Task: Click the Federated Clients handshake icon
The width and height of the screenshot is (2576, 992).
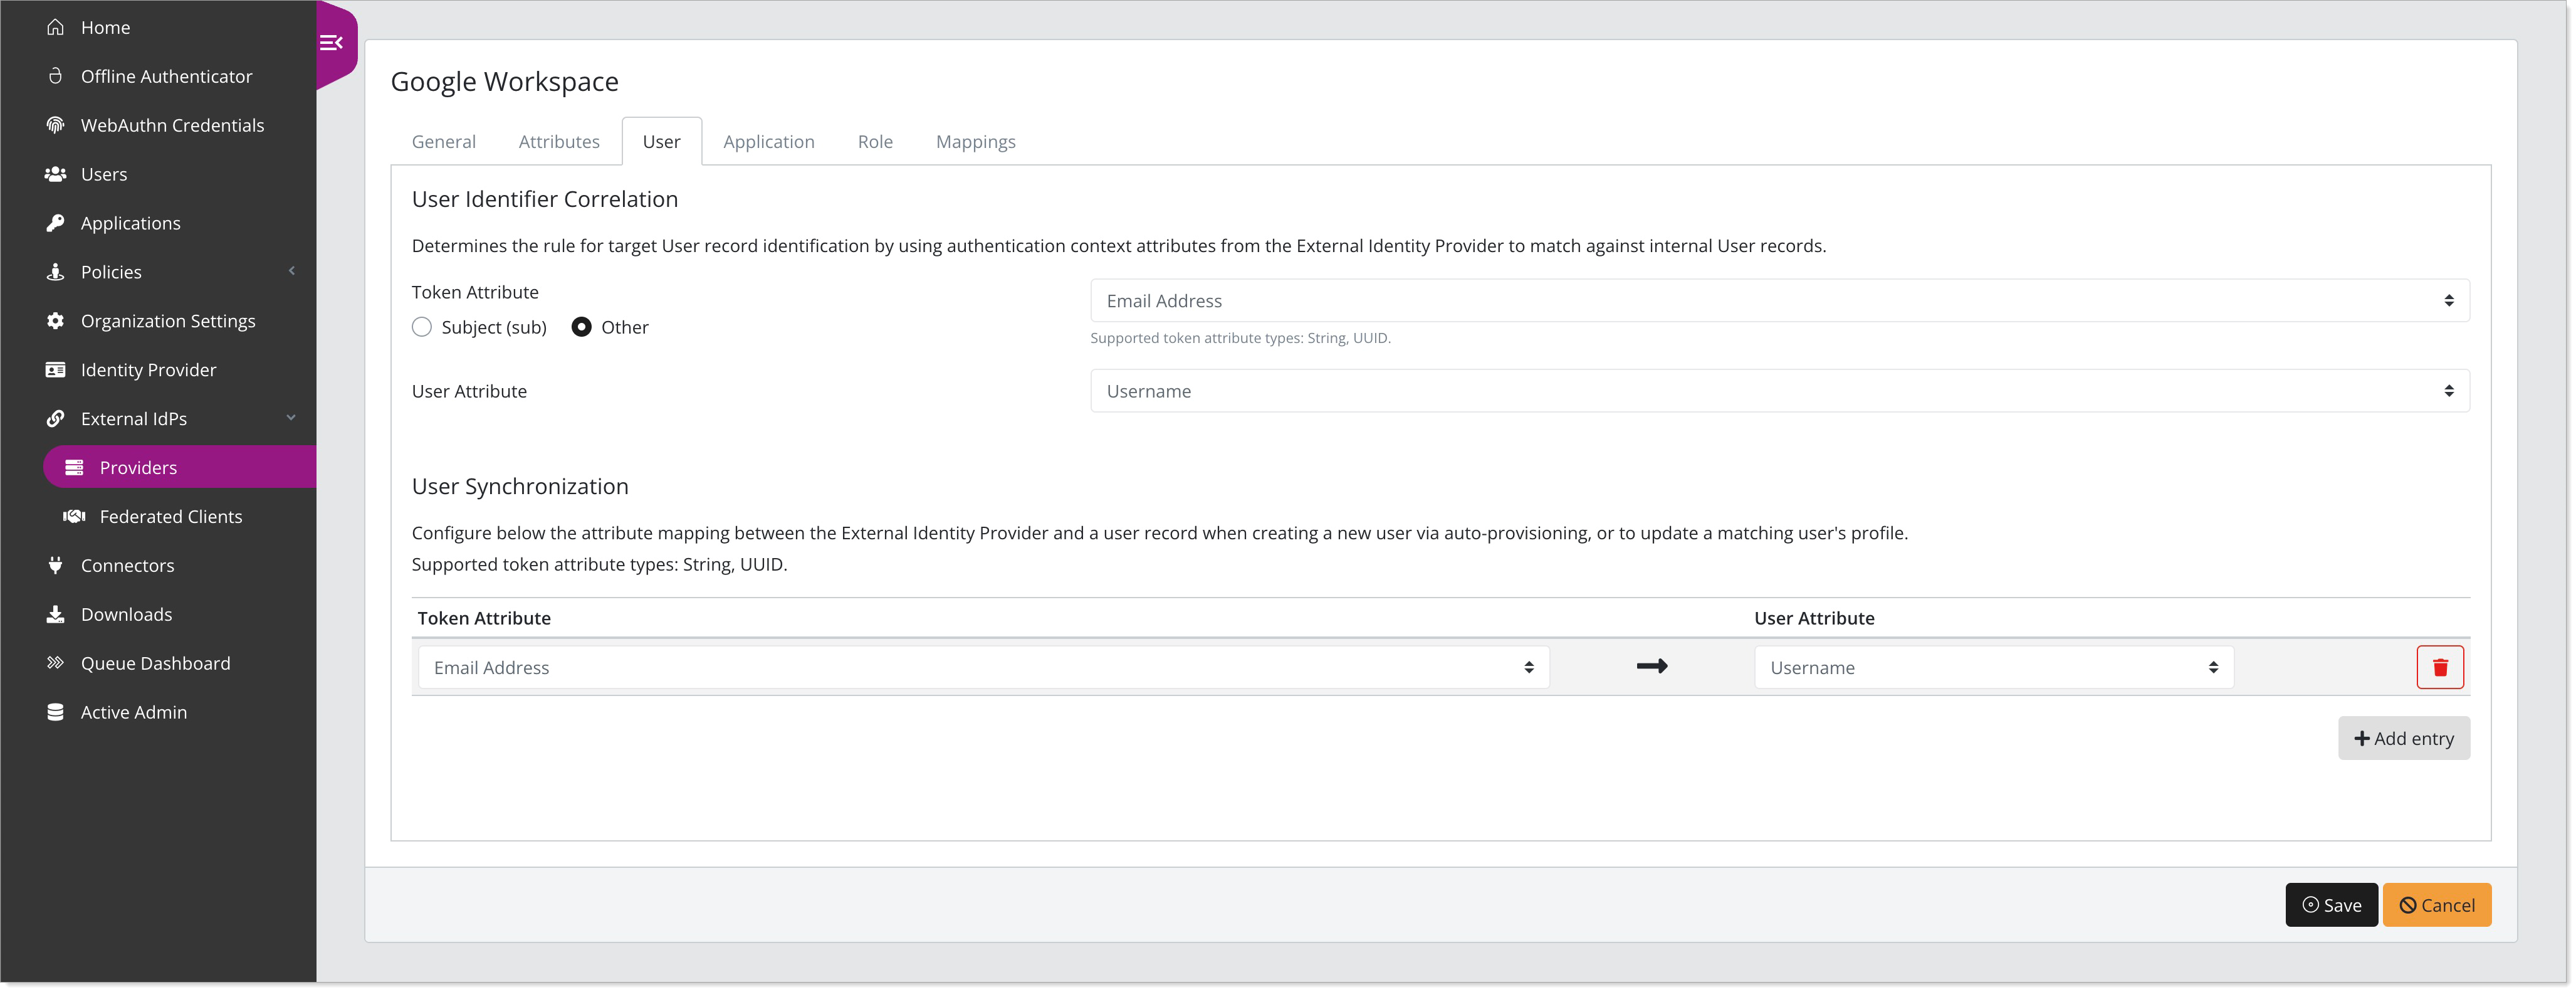Action: (74, 517)
